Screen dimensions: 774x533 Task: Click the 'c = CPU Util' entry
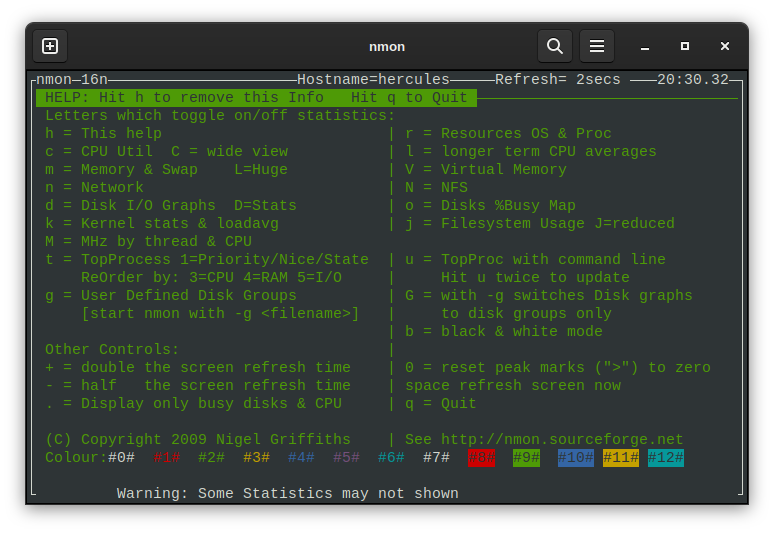(x=99, y=152)
